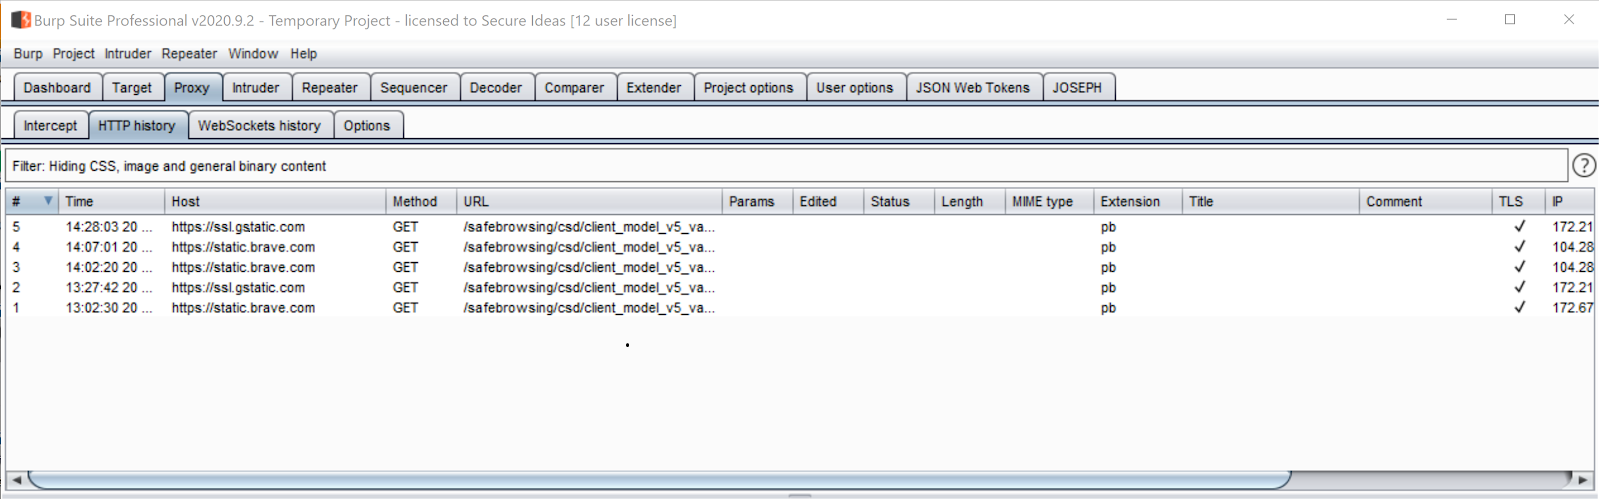Sort by the IP column header
Viewport: 1599px width, 499px height.
point(1570,201)
